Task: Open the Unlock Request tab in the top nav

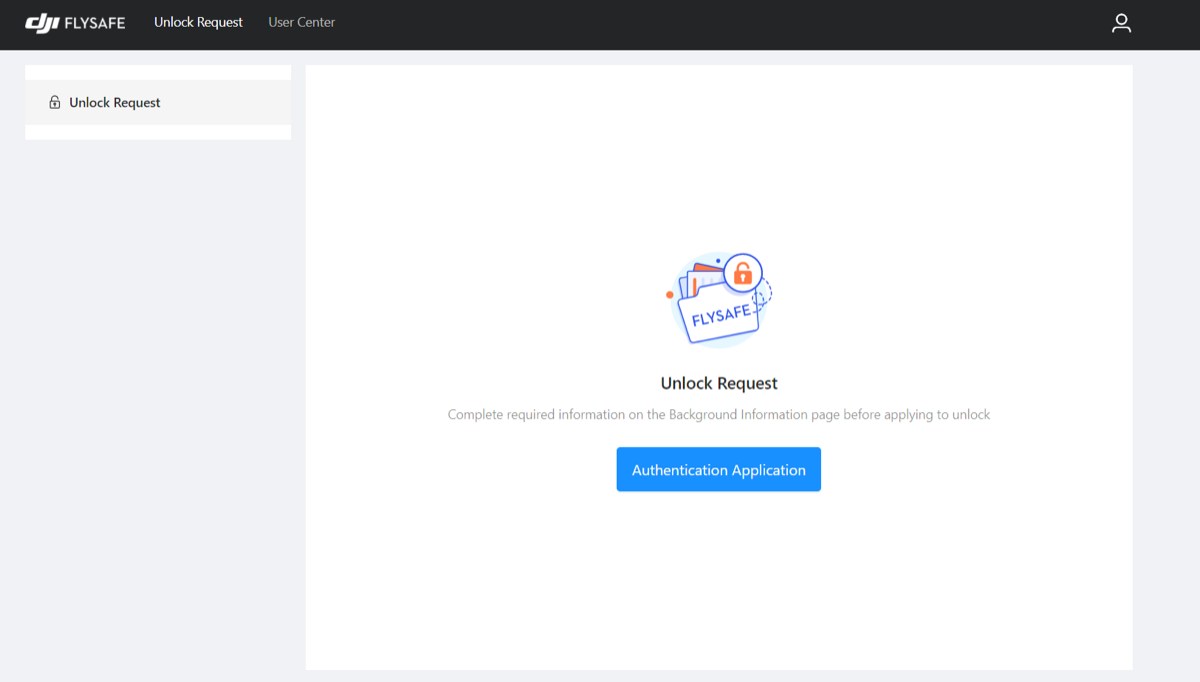Action: pos(198,22)
